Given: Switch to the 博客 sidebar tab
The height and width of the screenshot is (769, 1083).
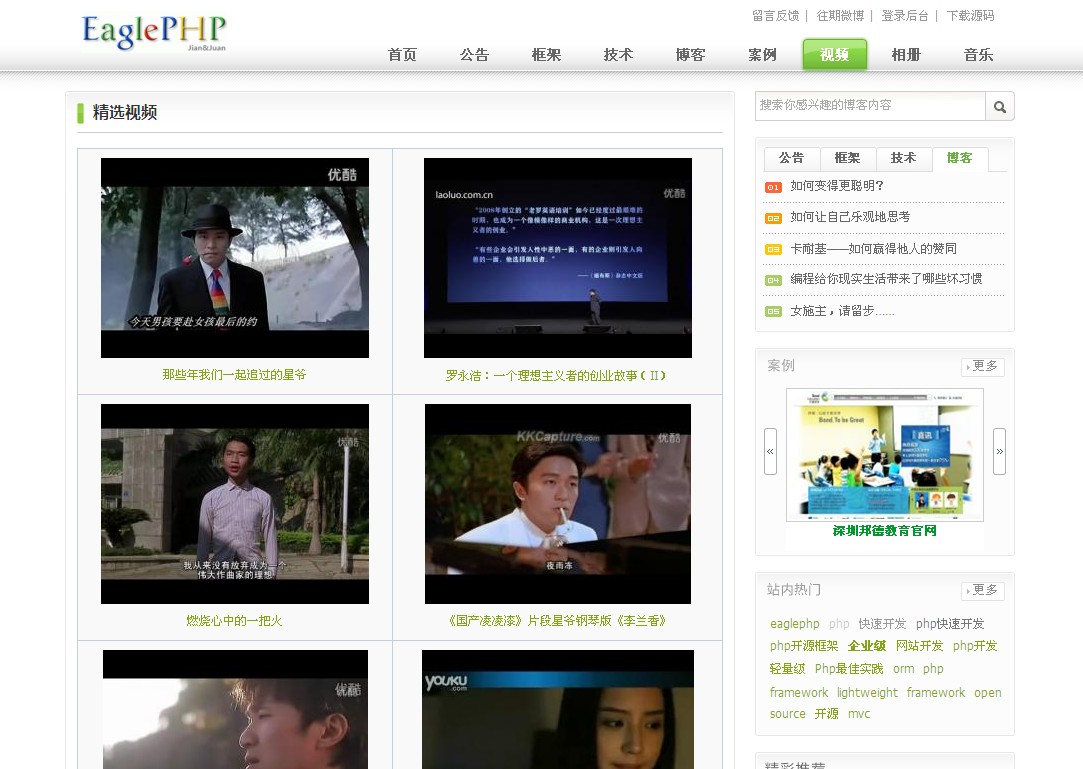Looking at the screenshot, I should 959,158.
